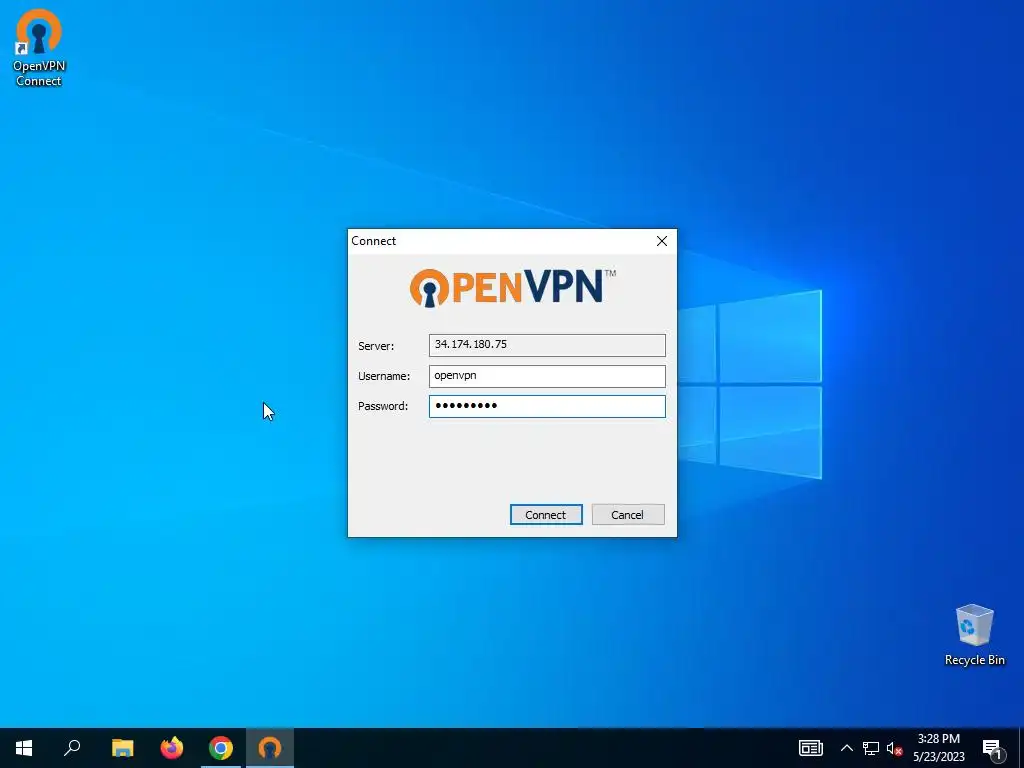Image resolution: width=1024 pixels, height=768 pixels.
Task: Click the Connect dialog title text
Action: 374,241
